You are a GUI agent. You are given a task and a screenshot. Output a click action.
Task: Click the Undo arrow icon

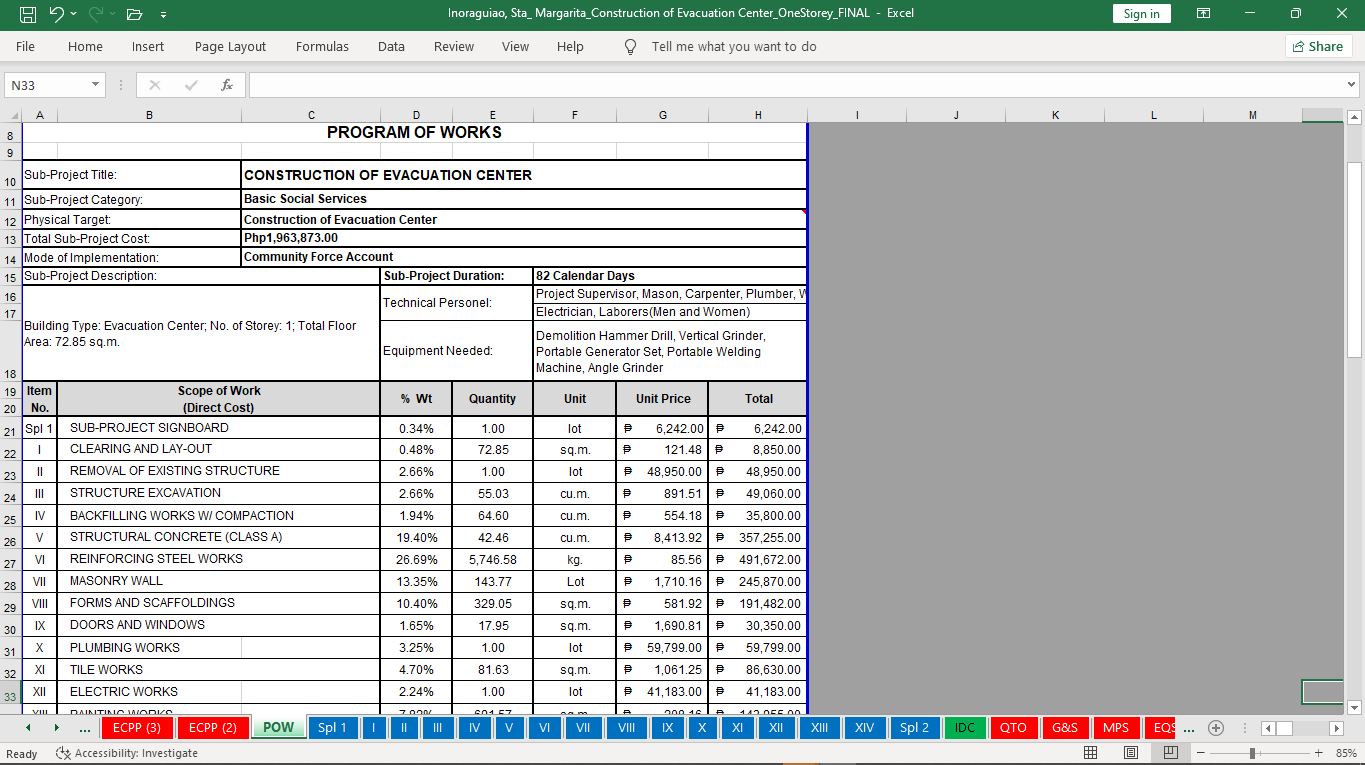click(x=57, y=14)
